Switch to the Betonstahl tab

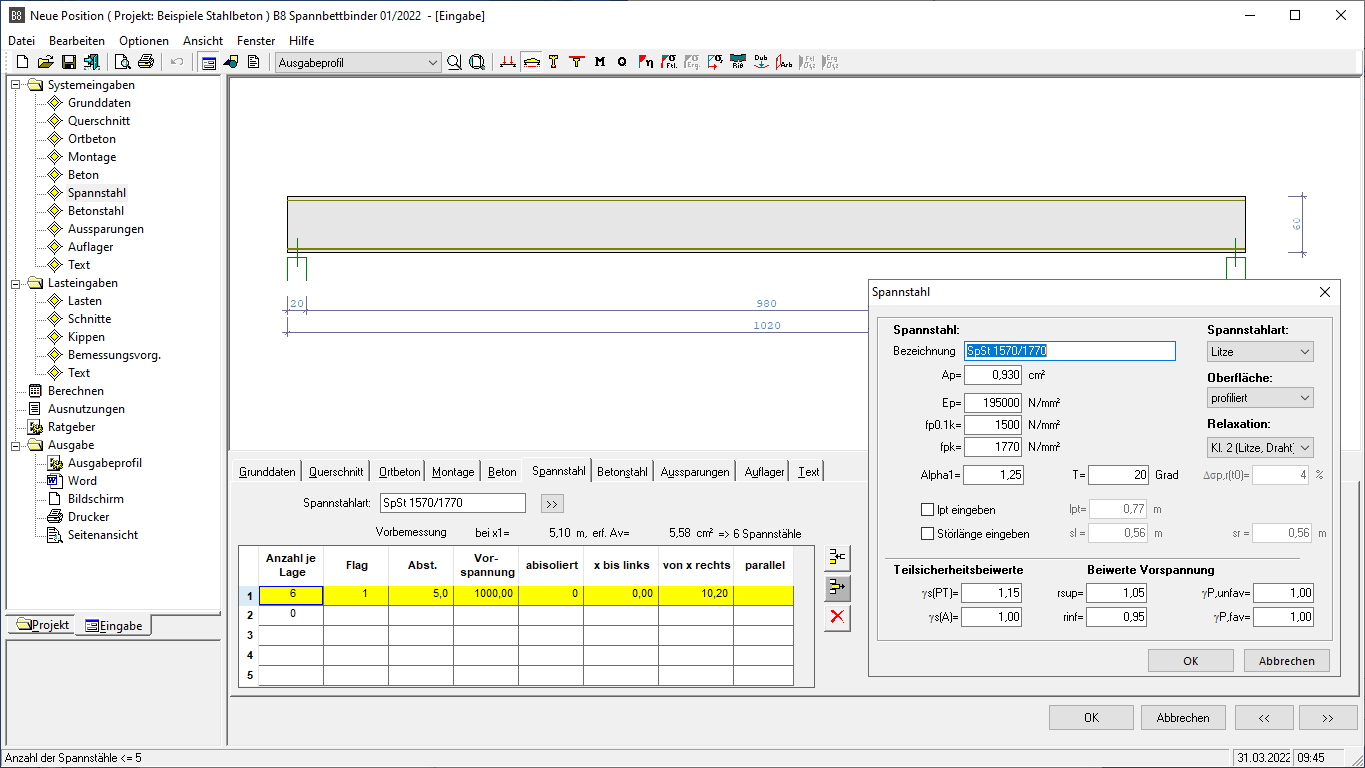point(623,472)
